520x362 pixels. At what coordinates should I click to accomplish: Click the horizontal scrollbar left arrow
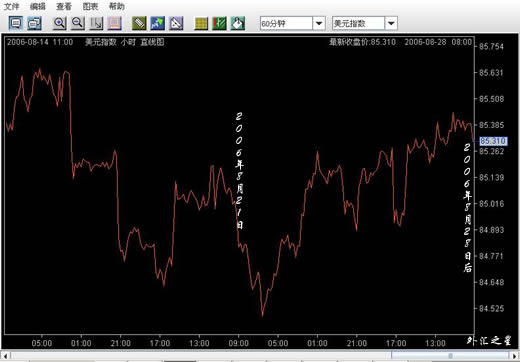click(x=6, y=356)
